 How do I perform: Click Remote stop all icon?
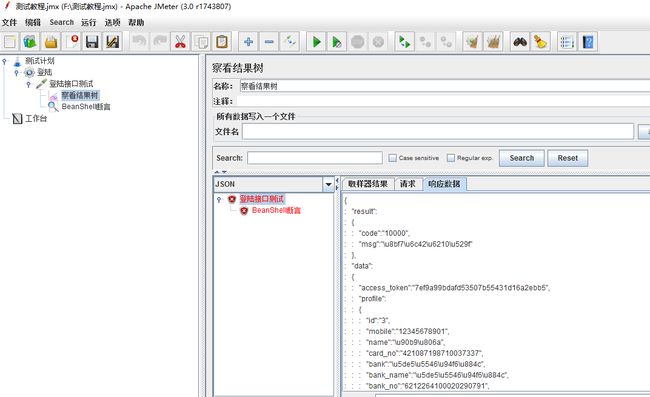(425, 42)
